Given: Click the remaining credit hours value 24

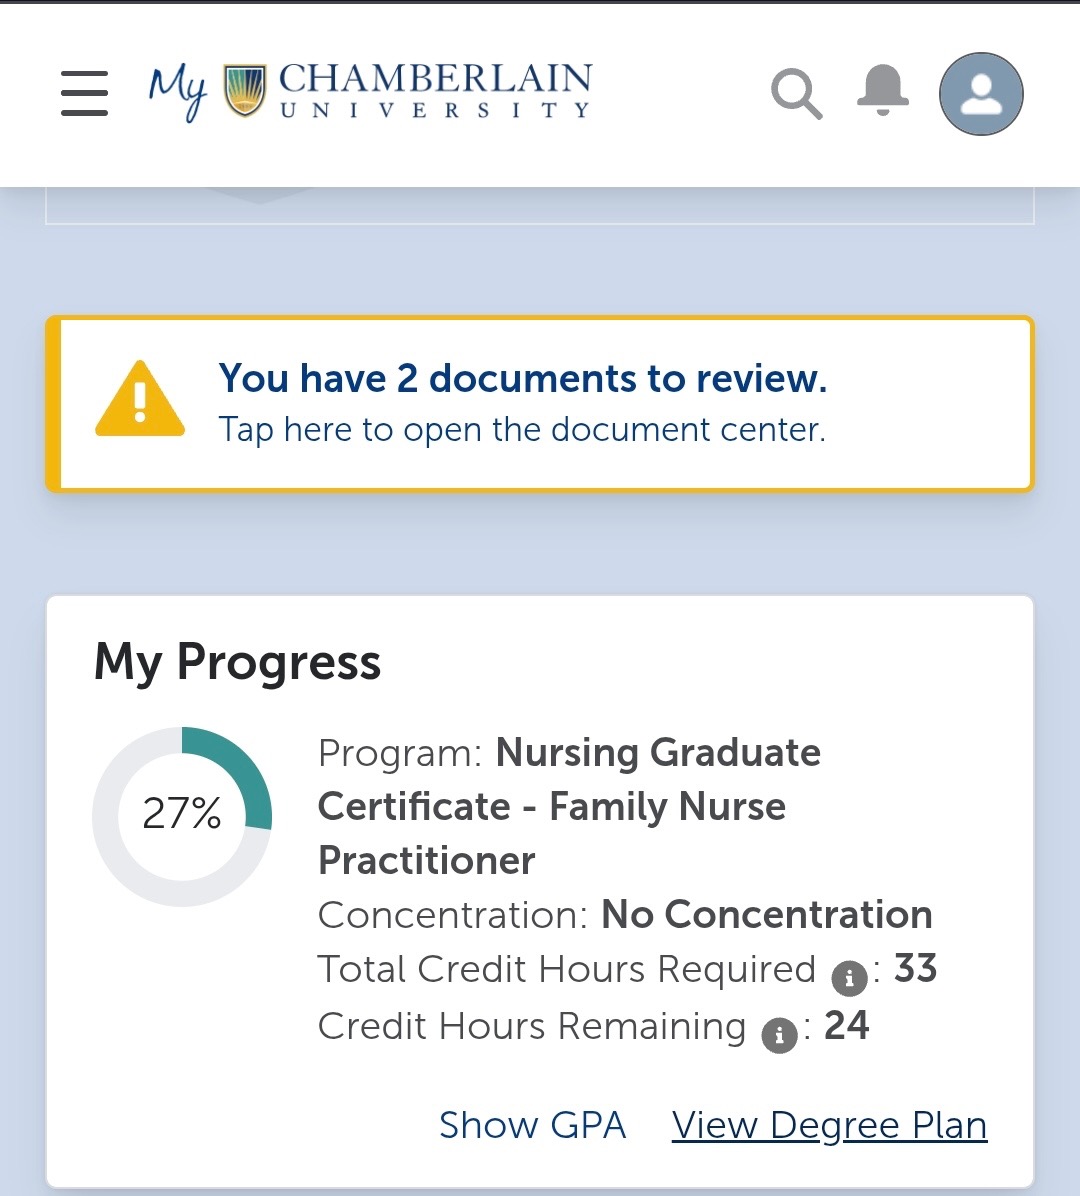Looking at the screenshot, I should tap(846, 1025).
